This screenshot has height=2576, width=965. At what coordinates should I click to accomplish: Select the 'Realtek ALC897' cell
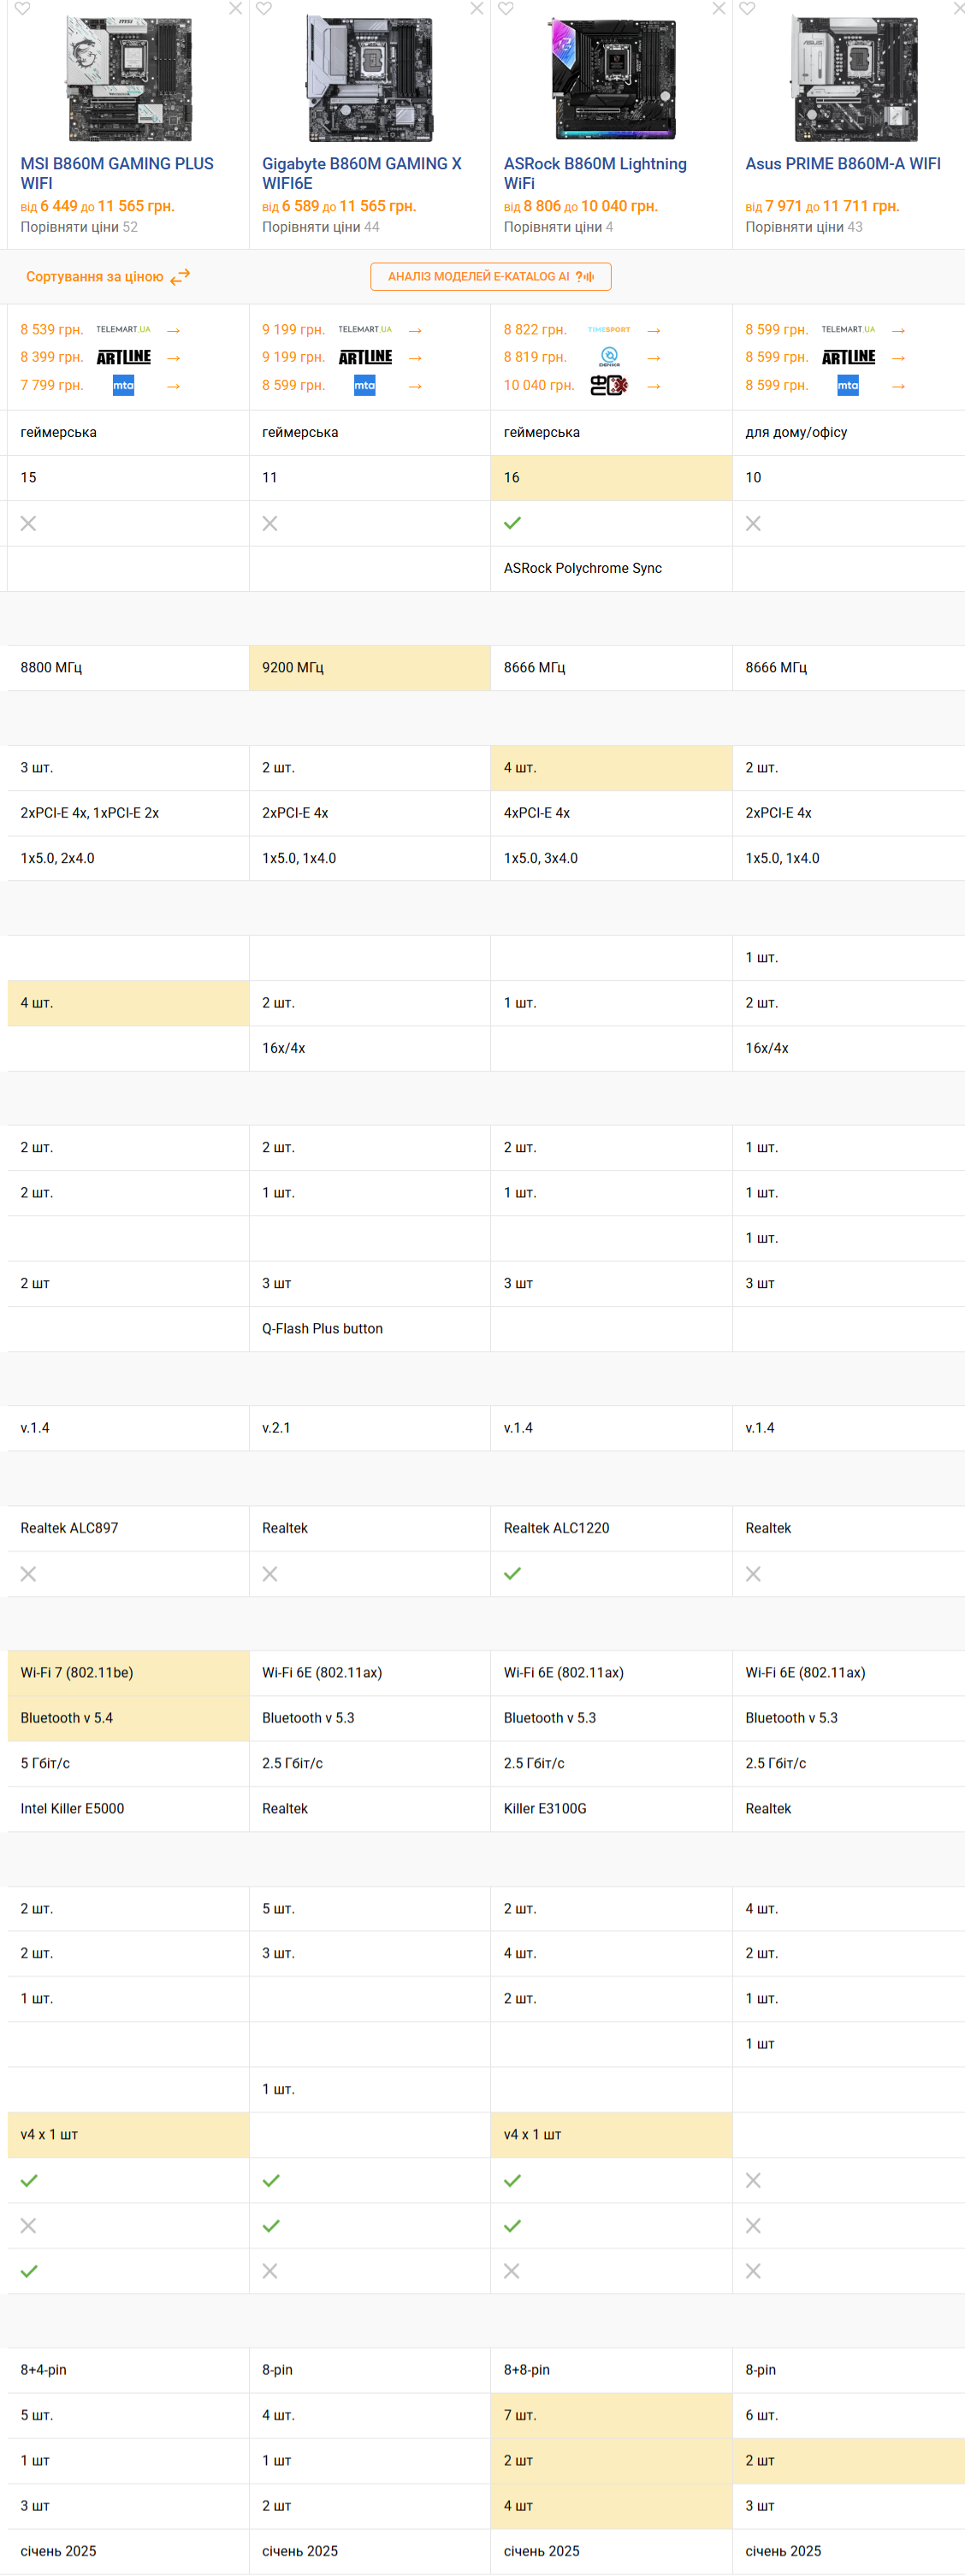(x=128, y=1528)
